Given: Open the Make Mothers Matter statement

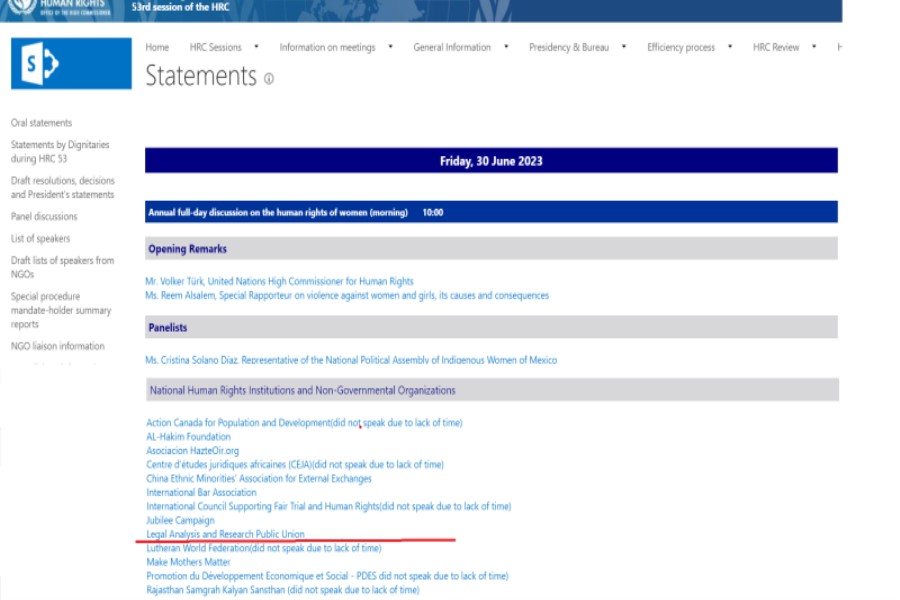Looking at the screenshot, I should (188, 562).
